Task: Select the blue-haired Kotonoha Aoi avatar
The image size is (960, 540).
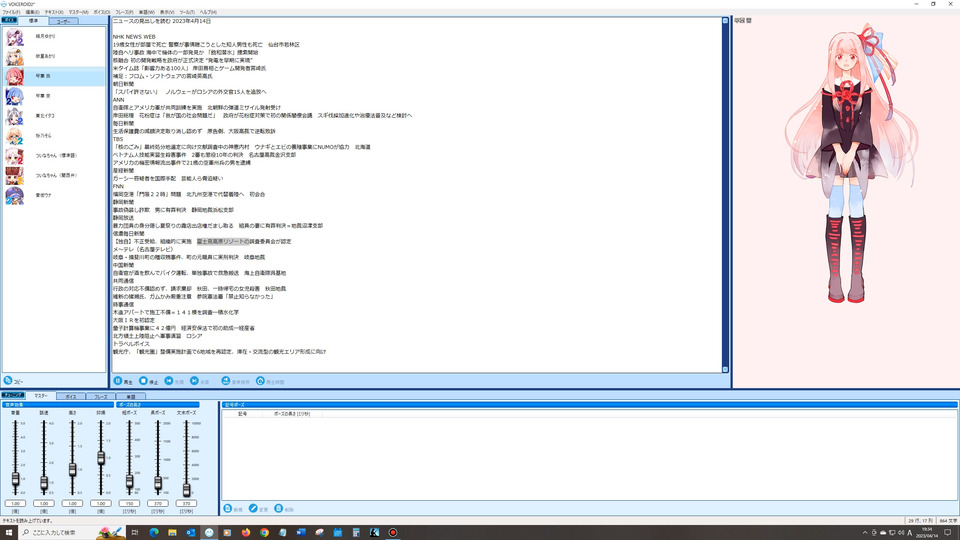Action: tap(15, 96)
